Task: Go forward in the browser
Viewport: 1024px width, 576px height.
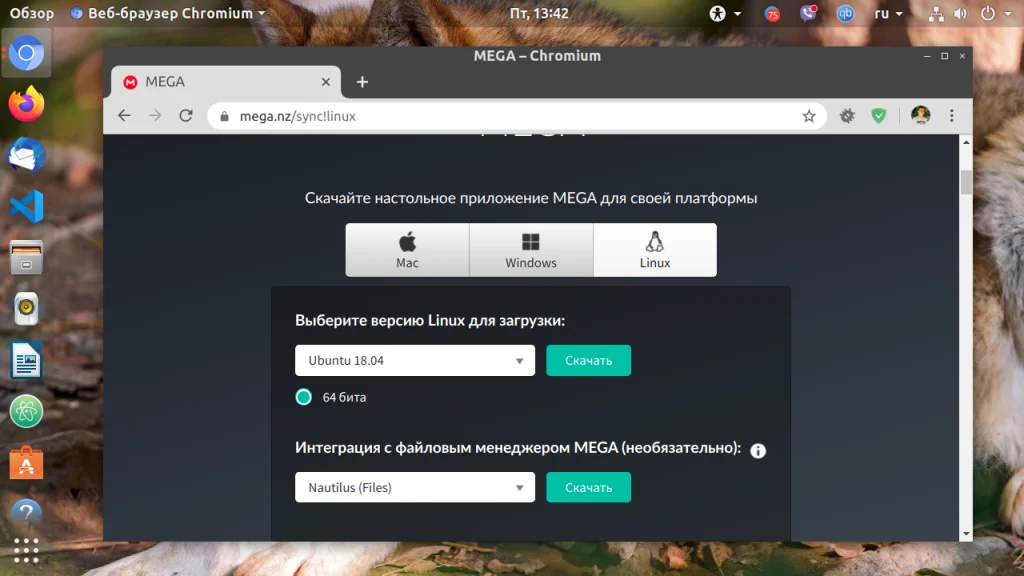Action: [x=155, y=116]
